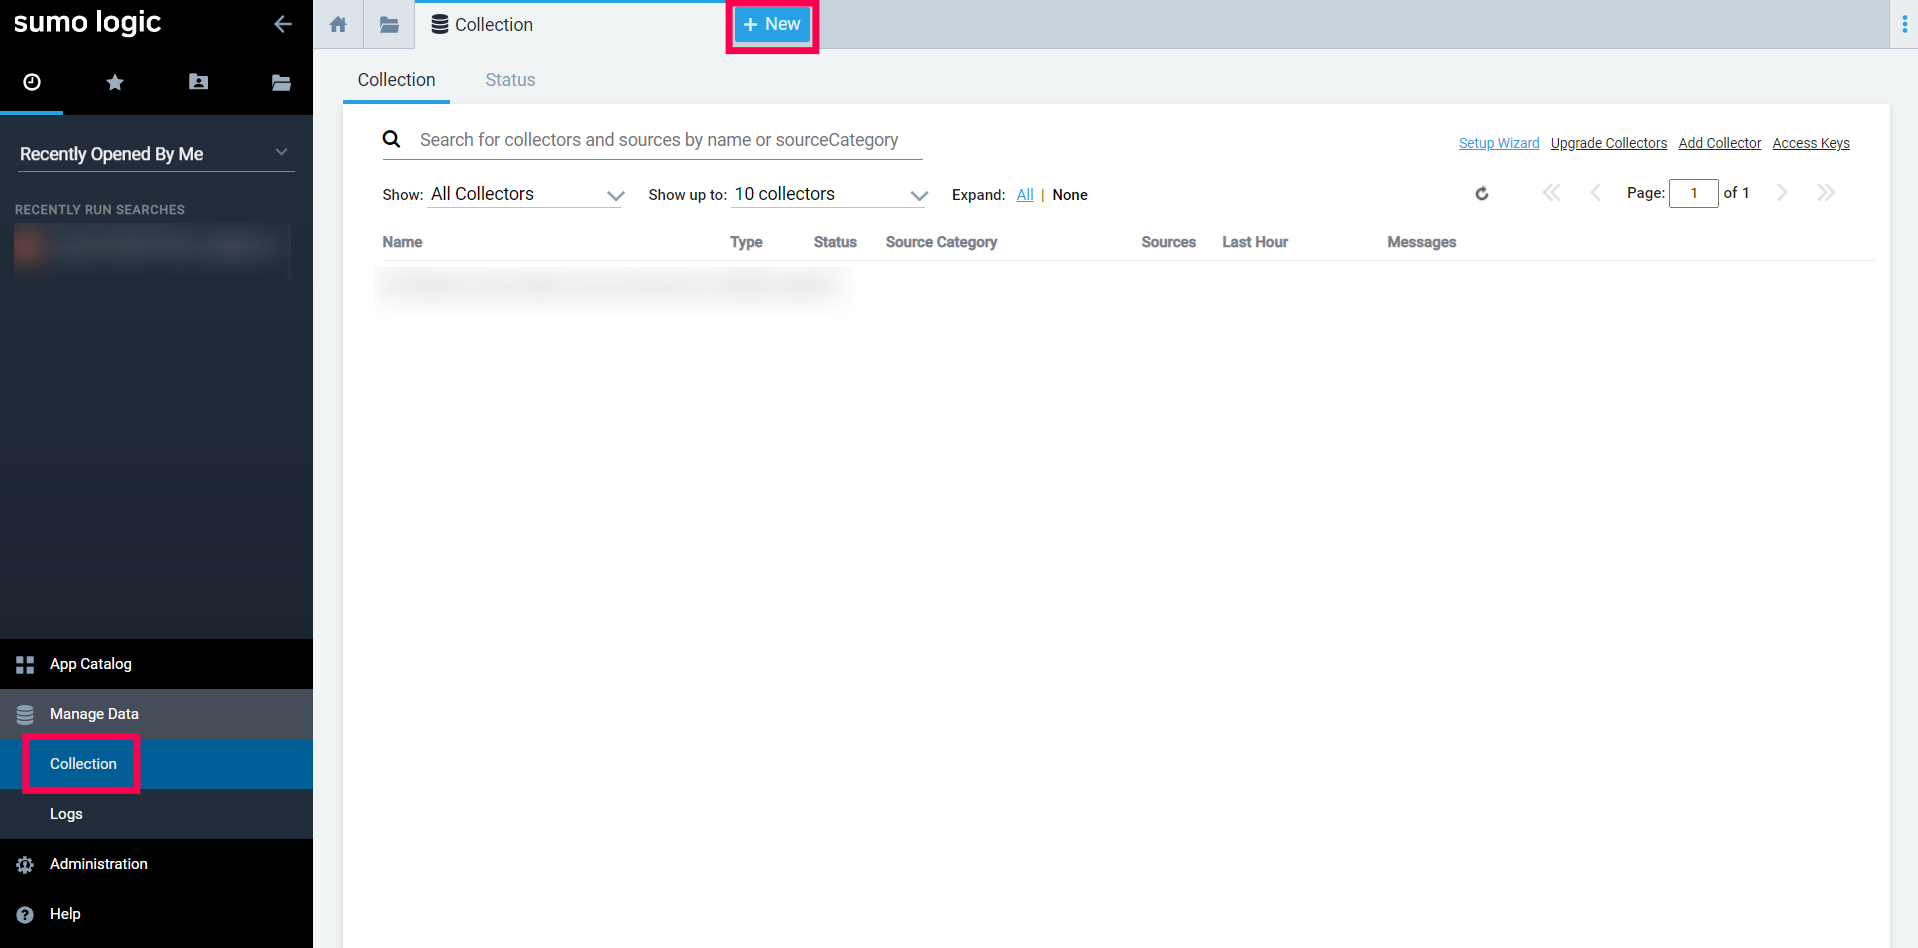Open the Recents clock tab in sidebar
This screenshot has width=1918, height=948.
click(32, 82)
